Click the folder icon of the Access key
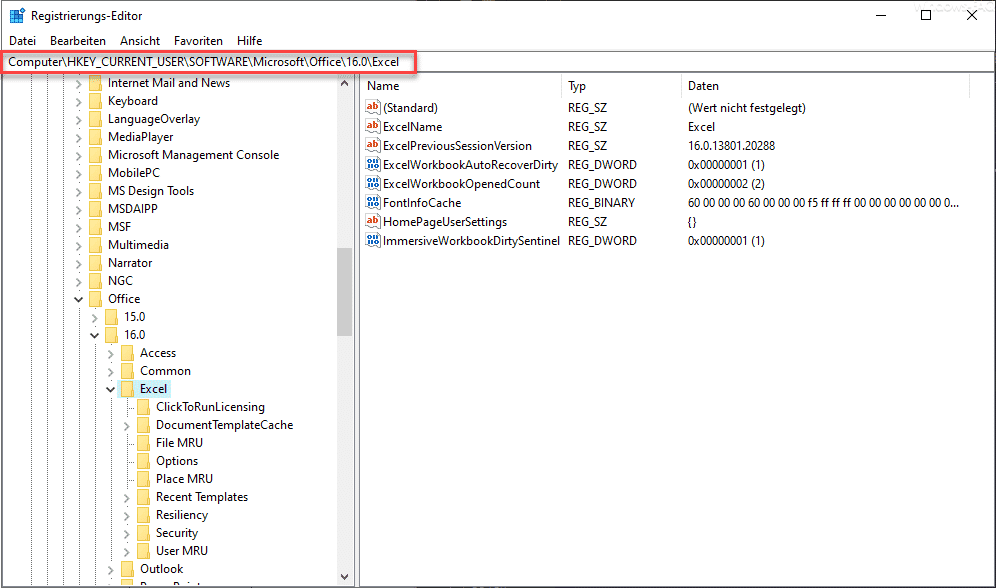The width and height of the screenshot is (996, 588). click(x=127, y=352)
